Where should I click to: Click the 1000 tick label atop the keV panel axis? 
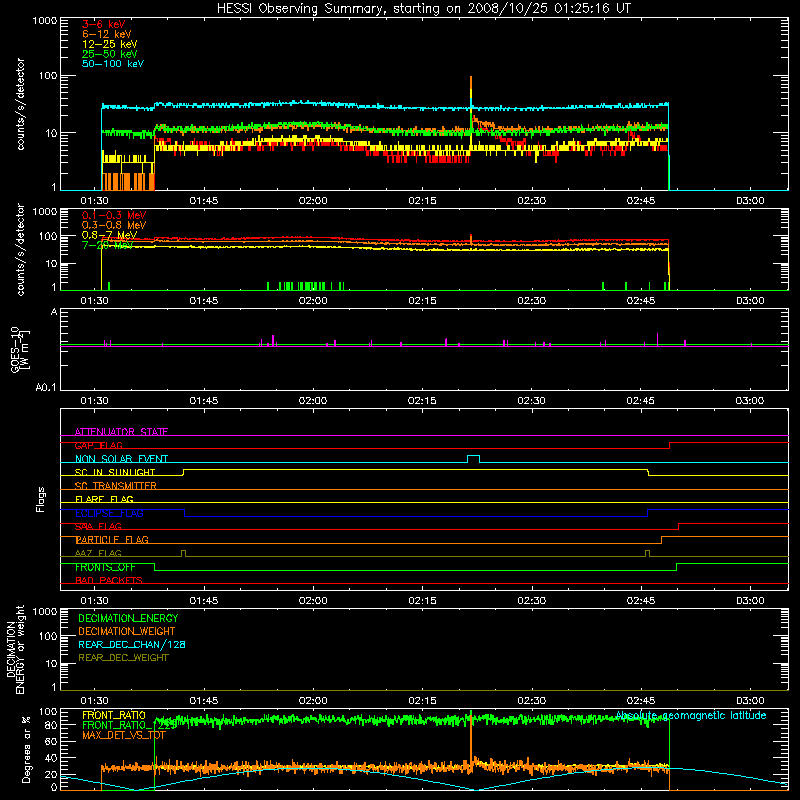pos(45,21)
